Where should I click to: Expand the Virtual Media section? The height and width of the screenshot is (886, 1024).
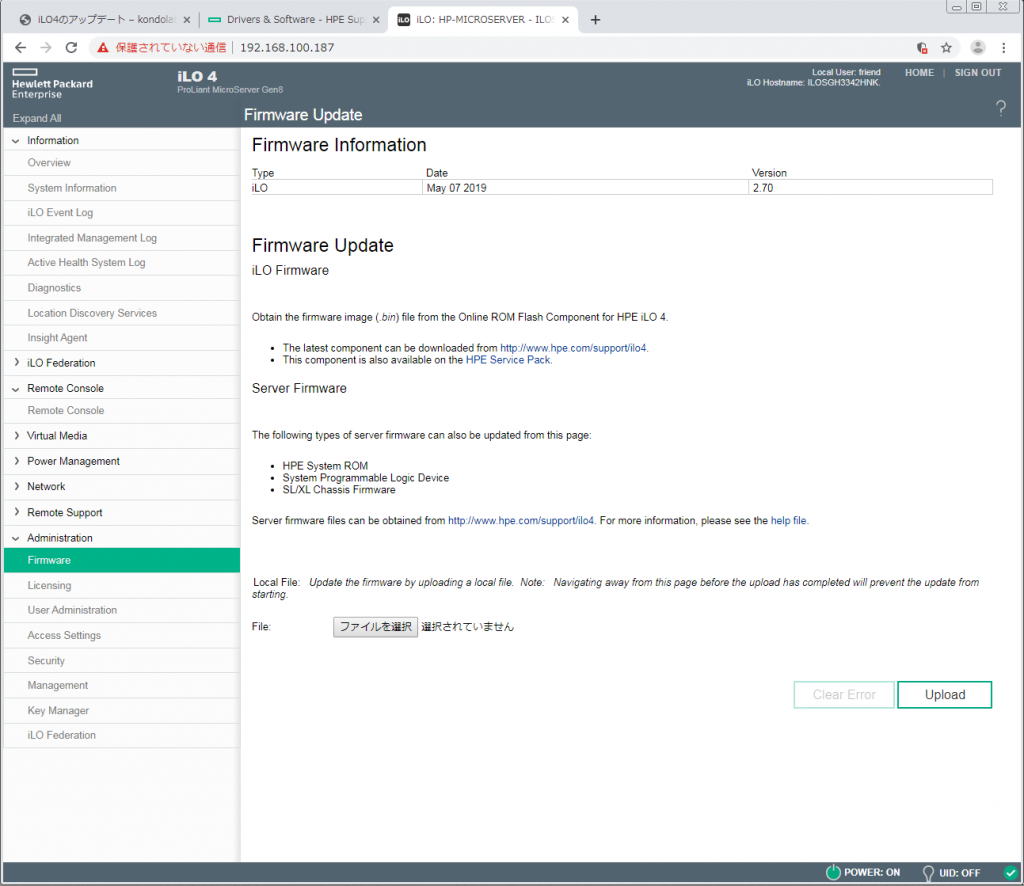pyautogui.click(x=57, y=436)
